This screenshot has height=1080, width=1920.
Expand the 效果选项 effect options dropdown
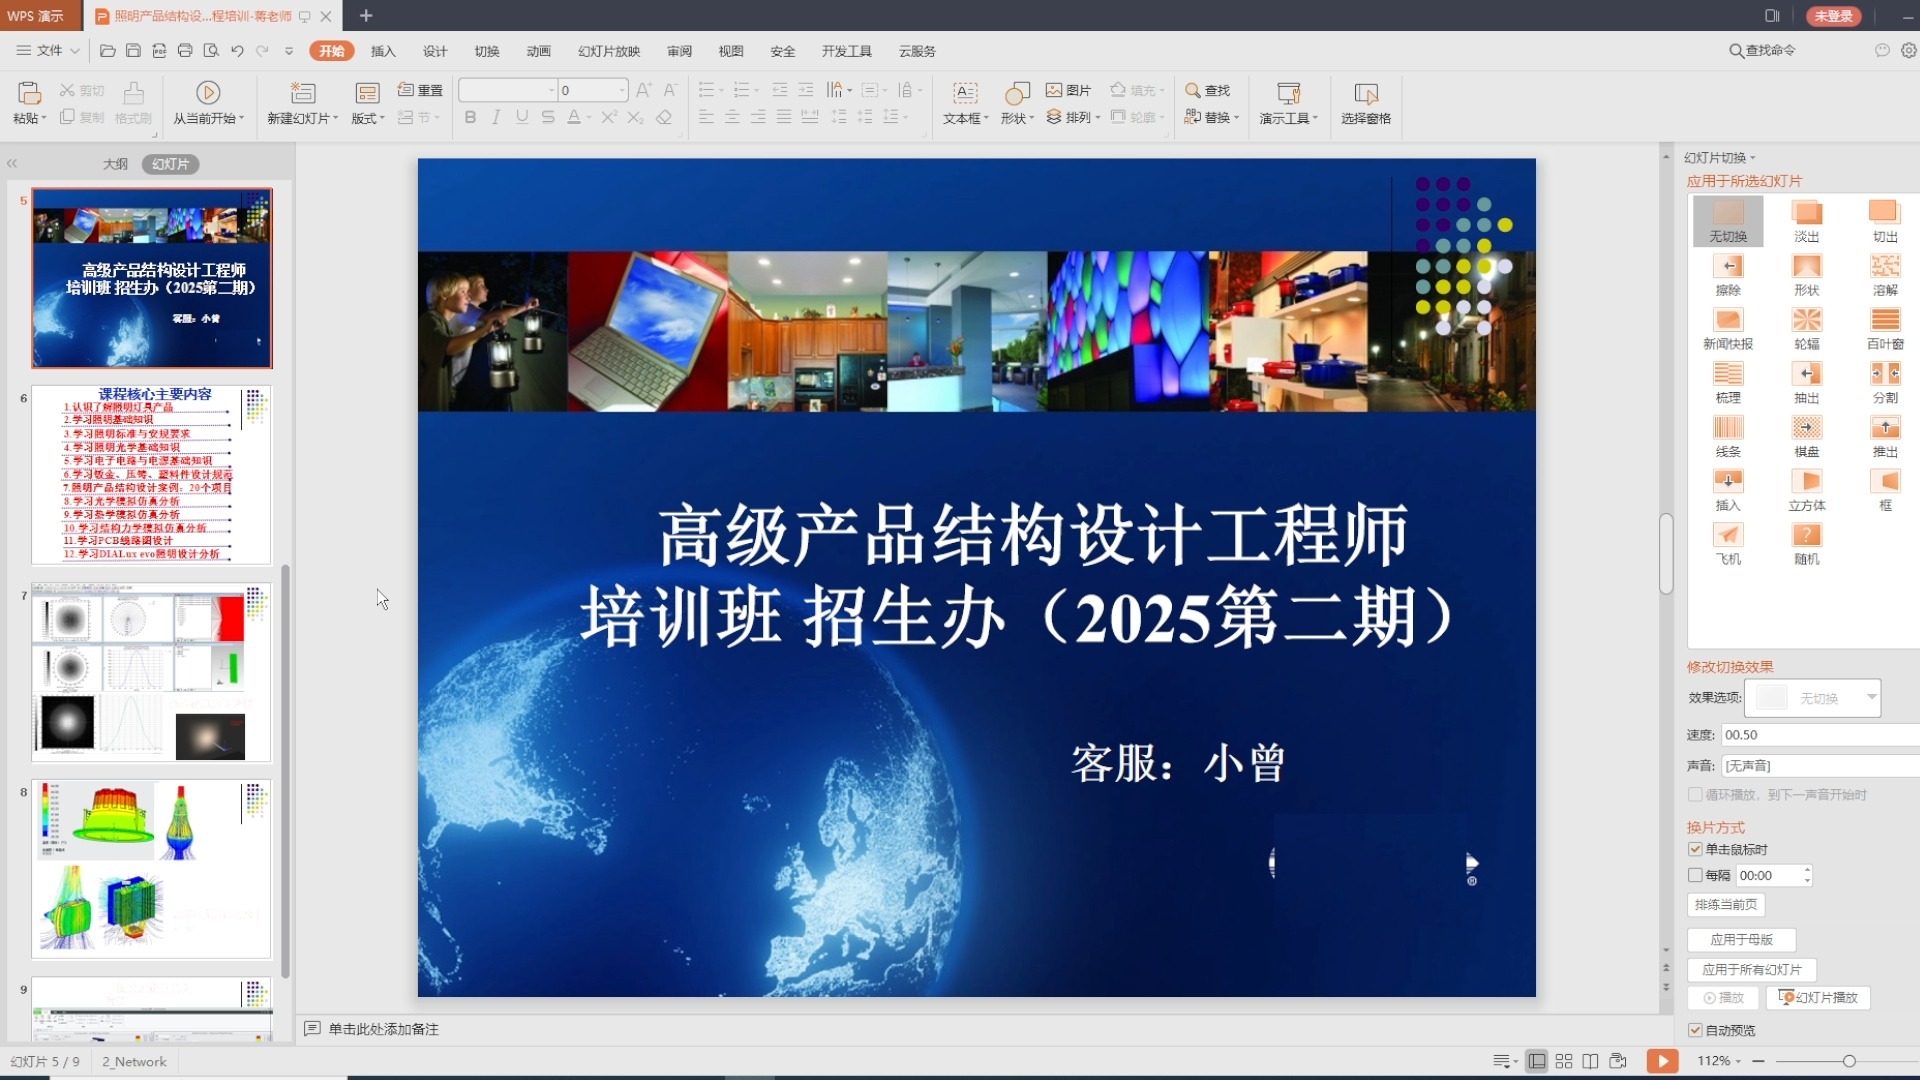click(1871, 697)
